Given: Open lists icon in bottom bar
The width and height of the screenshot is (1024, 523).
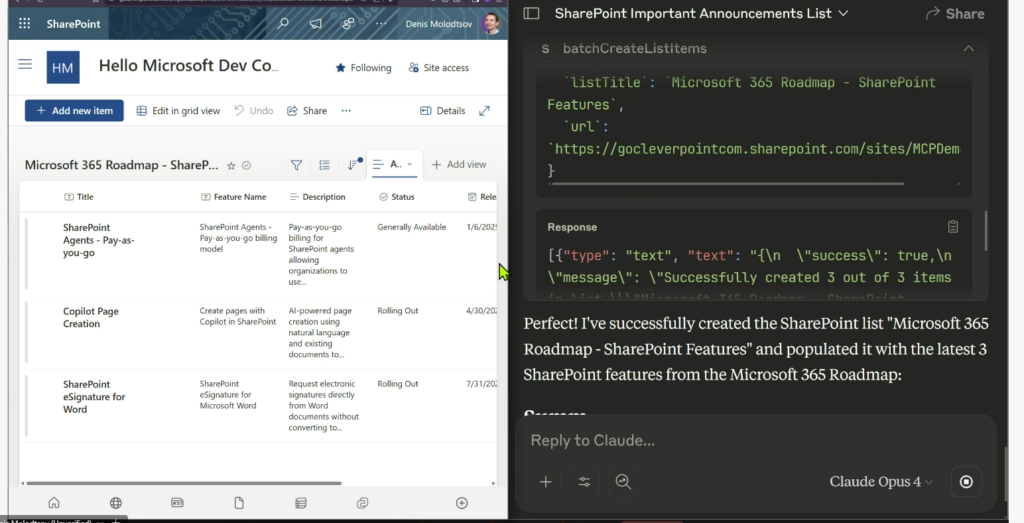Looking at the screenshot, I should pyautogui.click(x=300, y=502).
